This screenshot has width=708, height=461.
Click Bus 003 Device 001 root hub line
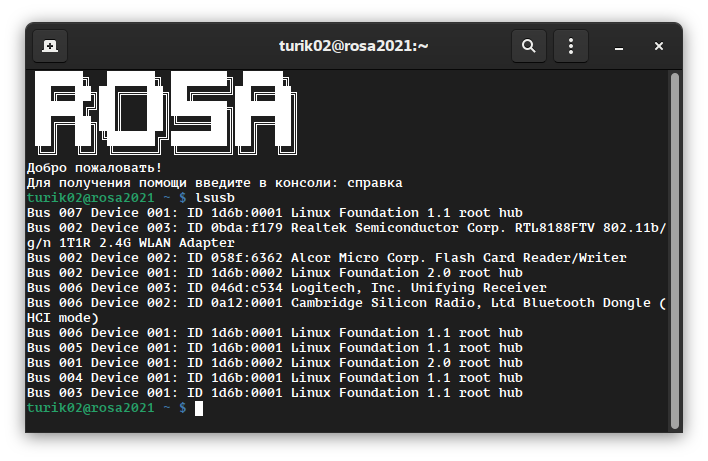275,393
